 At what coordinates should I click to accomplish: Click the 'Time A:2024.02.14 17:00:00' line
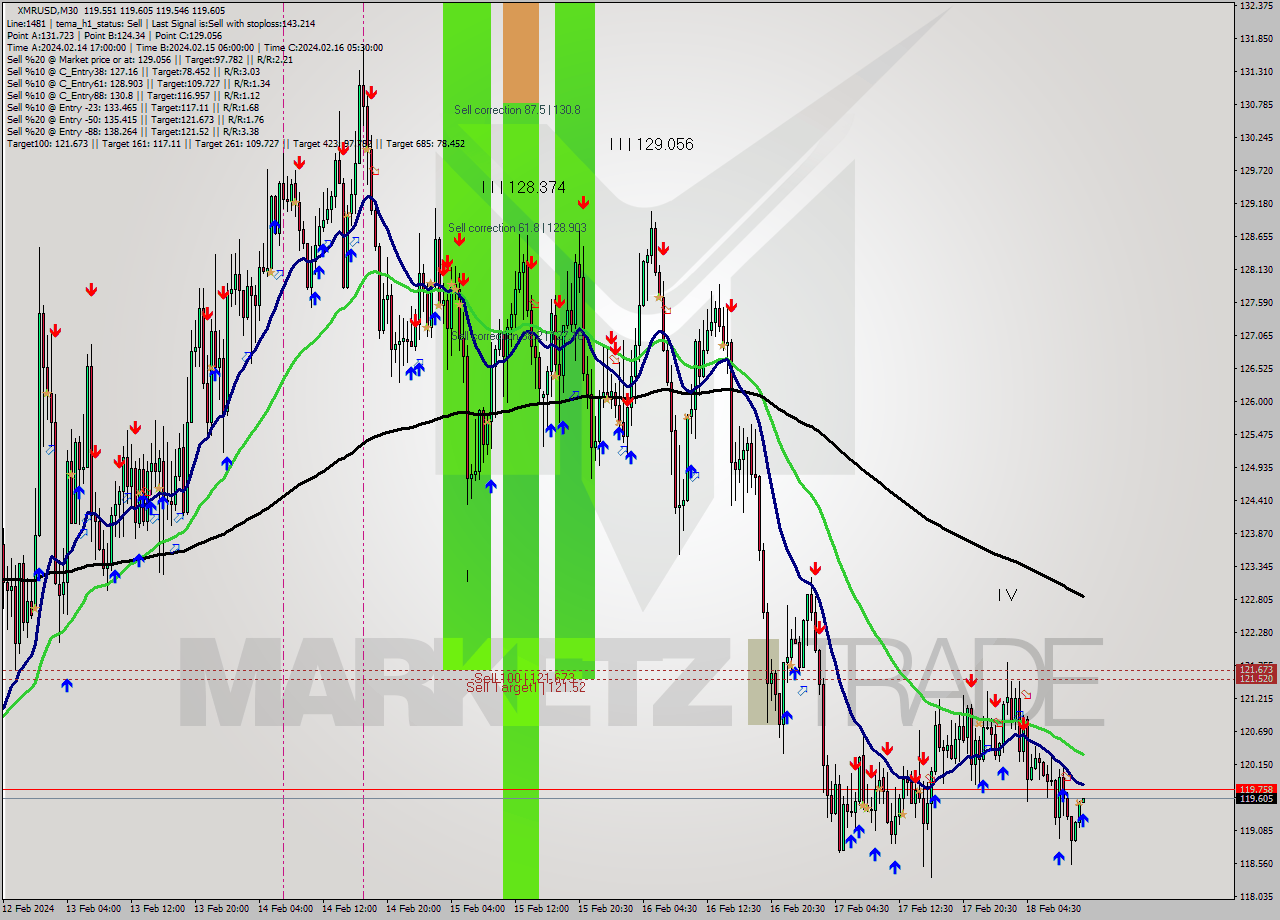(194, 47)
